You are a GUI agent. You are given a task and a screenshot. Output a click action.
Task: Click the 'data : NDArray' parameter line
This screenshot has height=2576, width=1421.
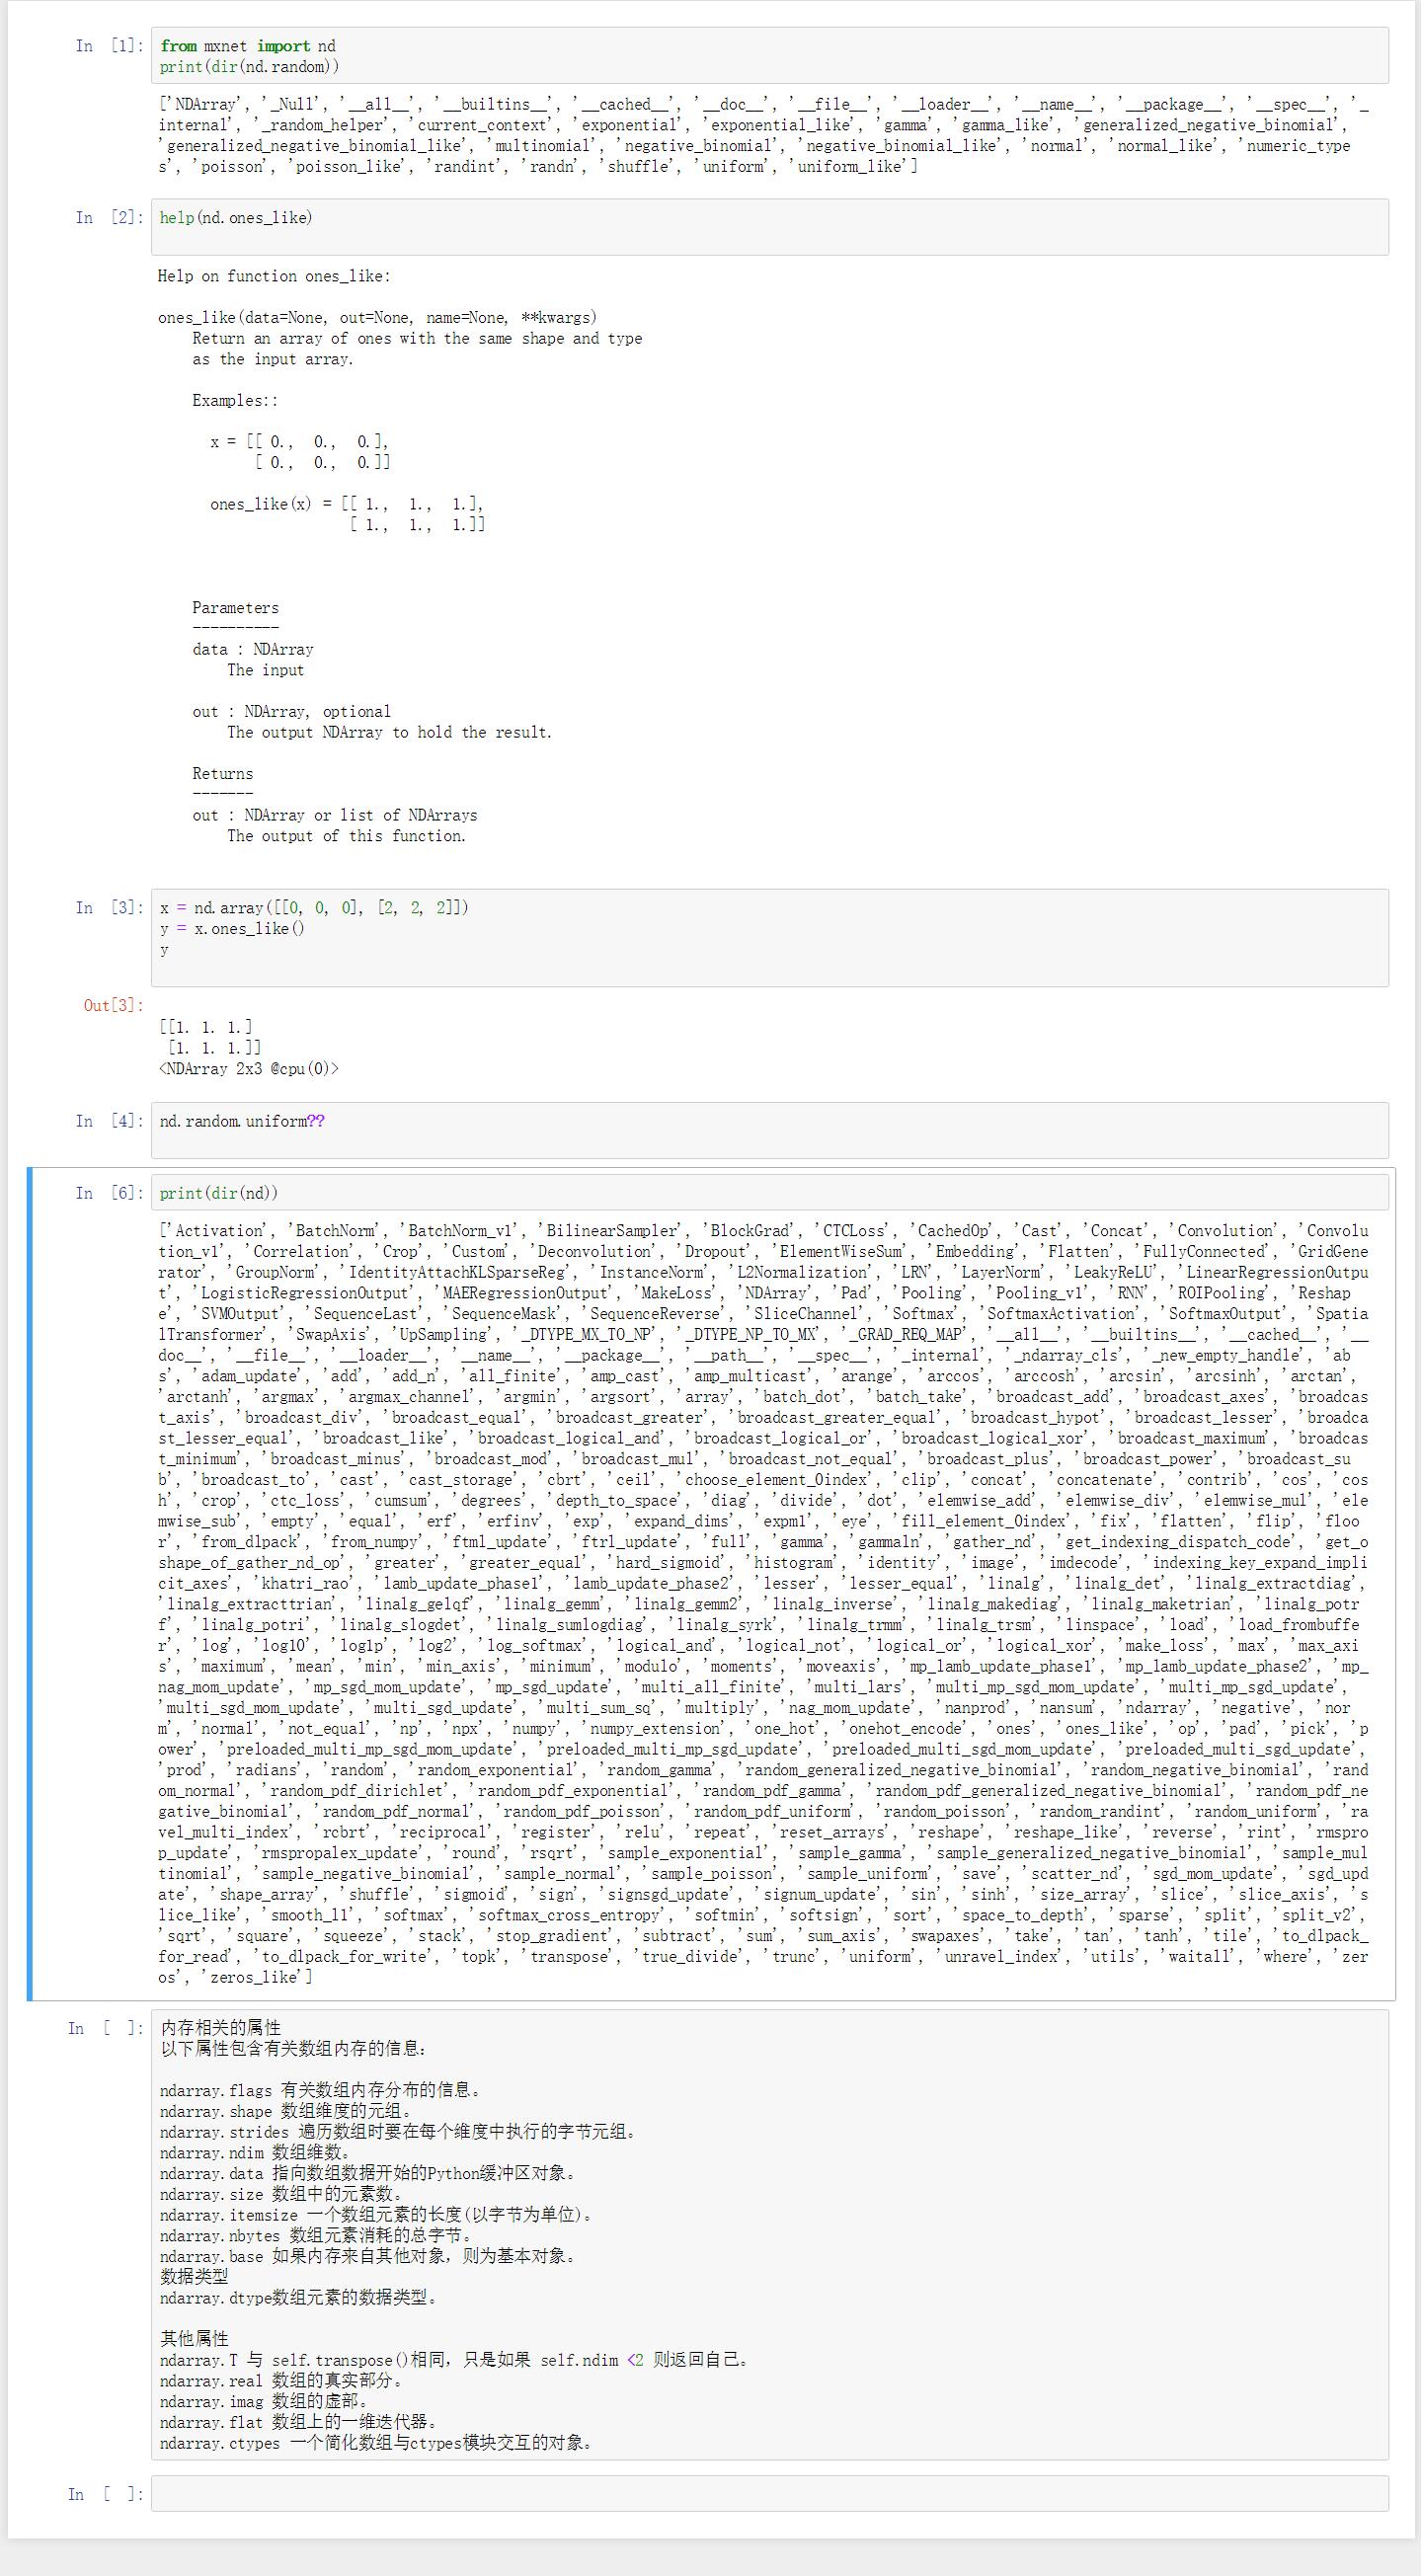(253, 649)
